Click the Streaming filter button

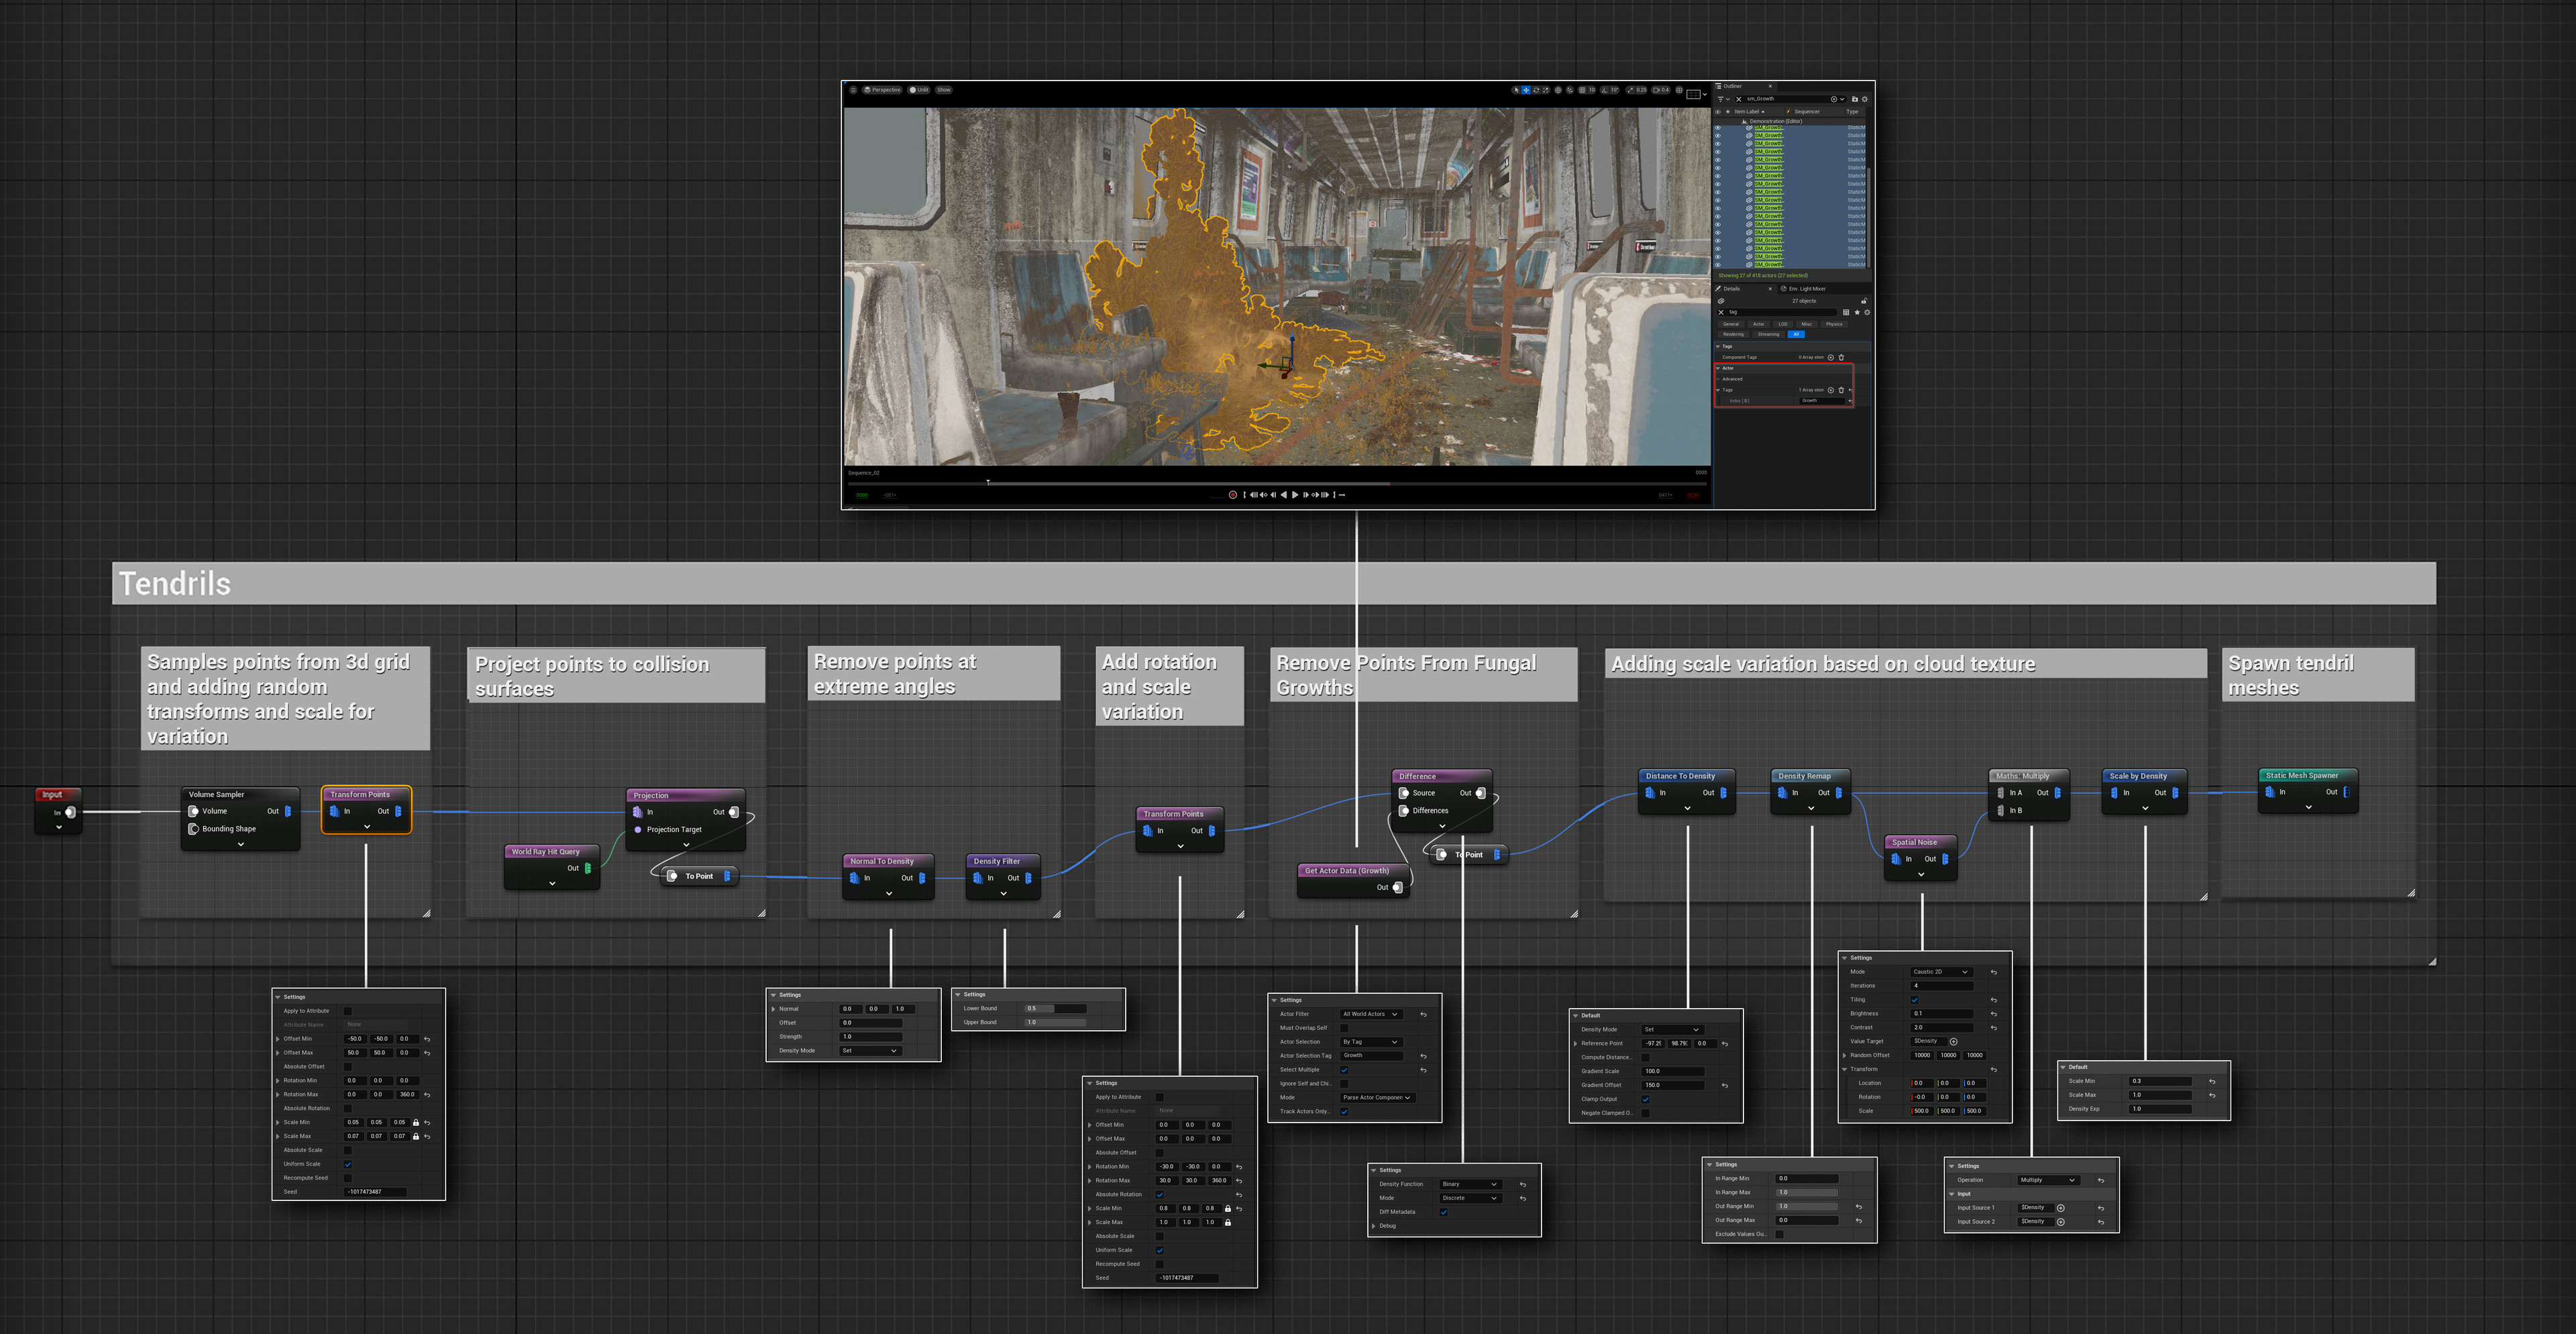(1769, 335)
